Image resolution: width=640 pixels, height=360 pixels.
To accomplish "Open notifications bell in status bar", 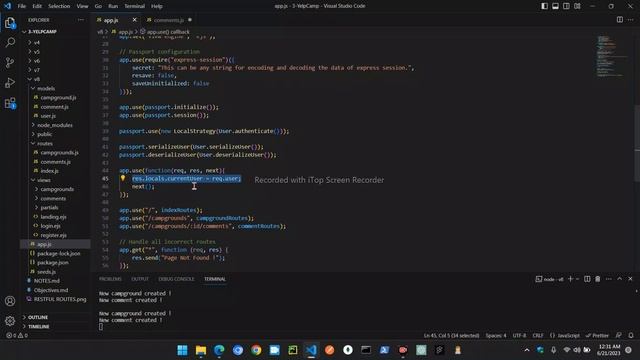I will pos(631,335).
